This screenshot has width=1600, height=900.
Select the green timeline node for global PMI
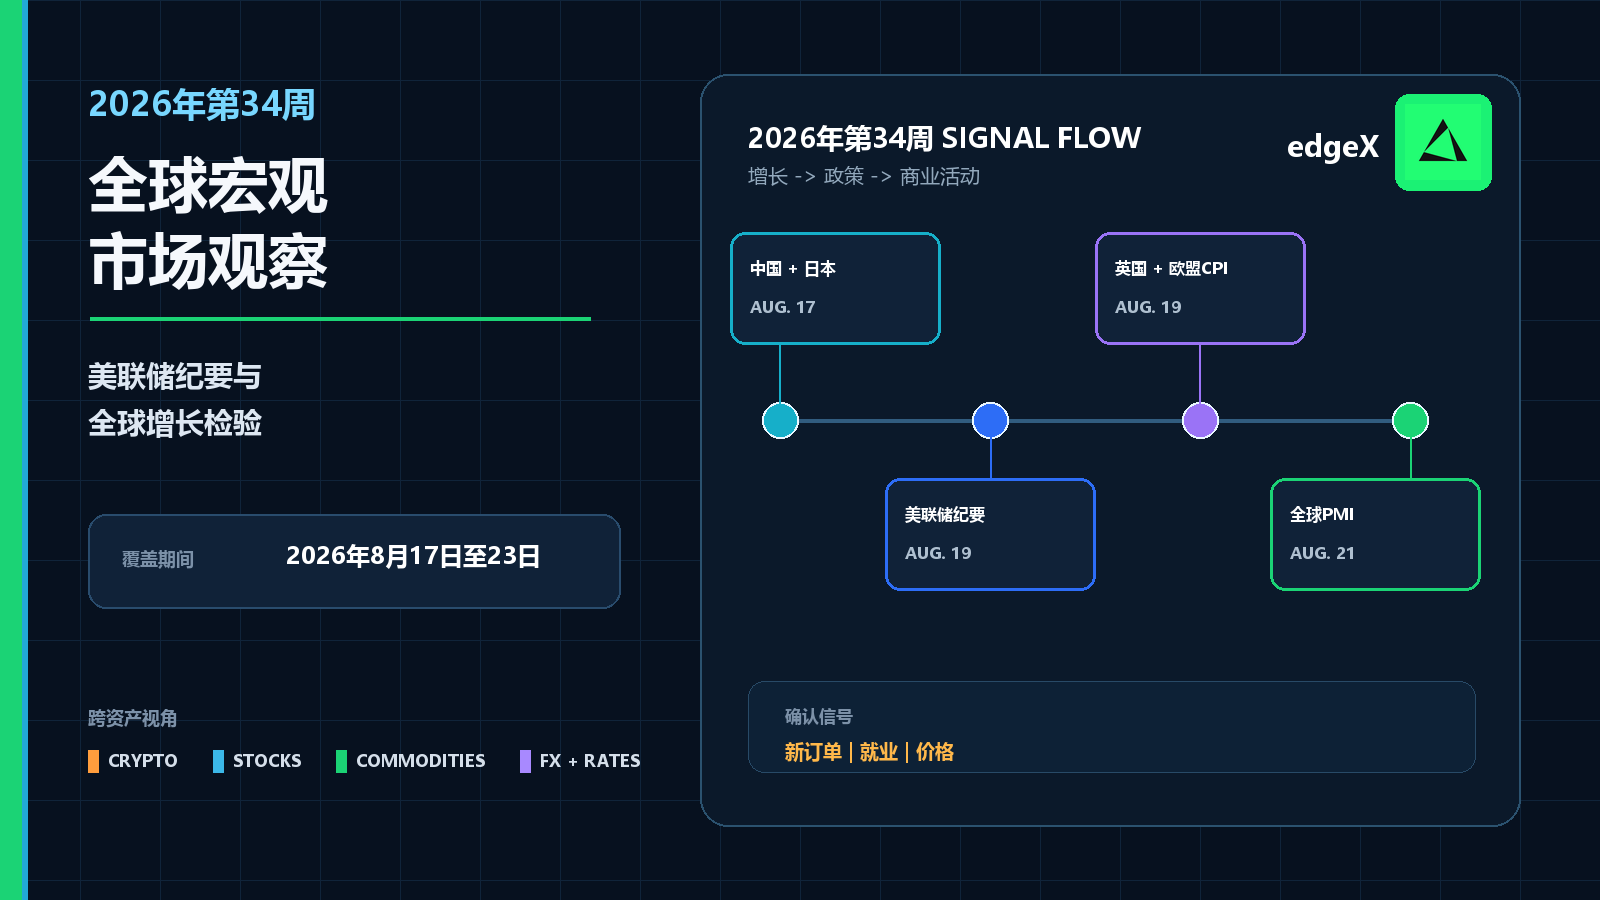pyautogui.click(x=1410, y=420)
